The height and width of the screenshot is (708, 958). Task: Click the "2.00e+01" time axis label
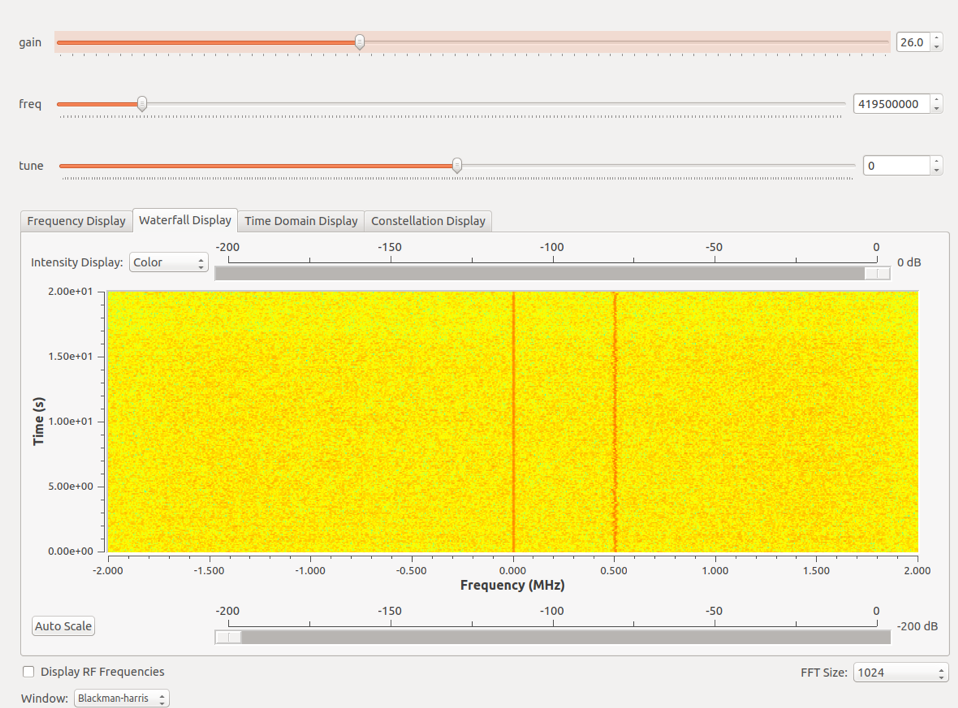pos(71,291)
